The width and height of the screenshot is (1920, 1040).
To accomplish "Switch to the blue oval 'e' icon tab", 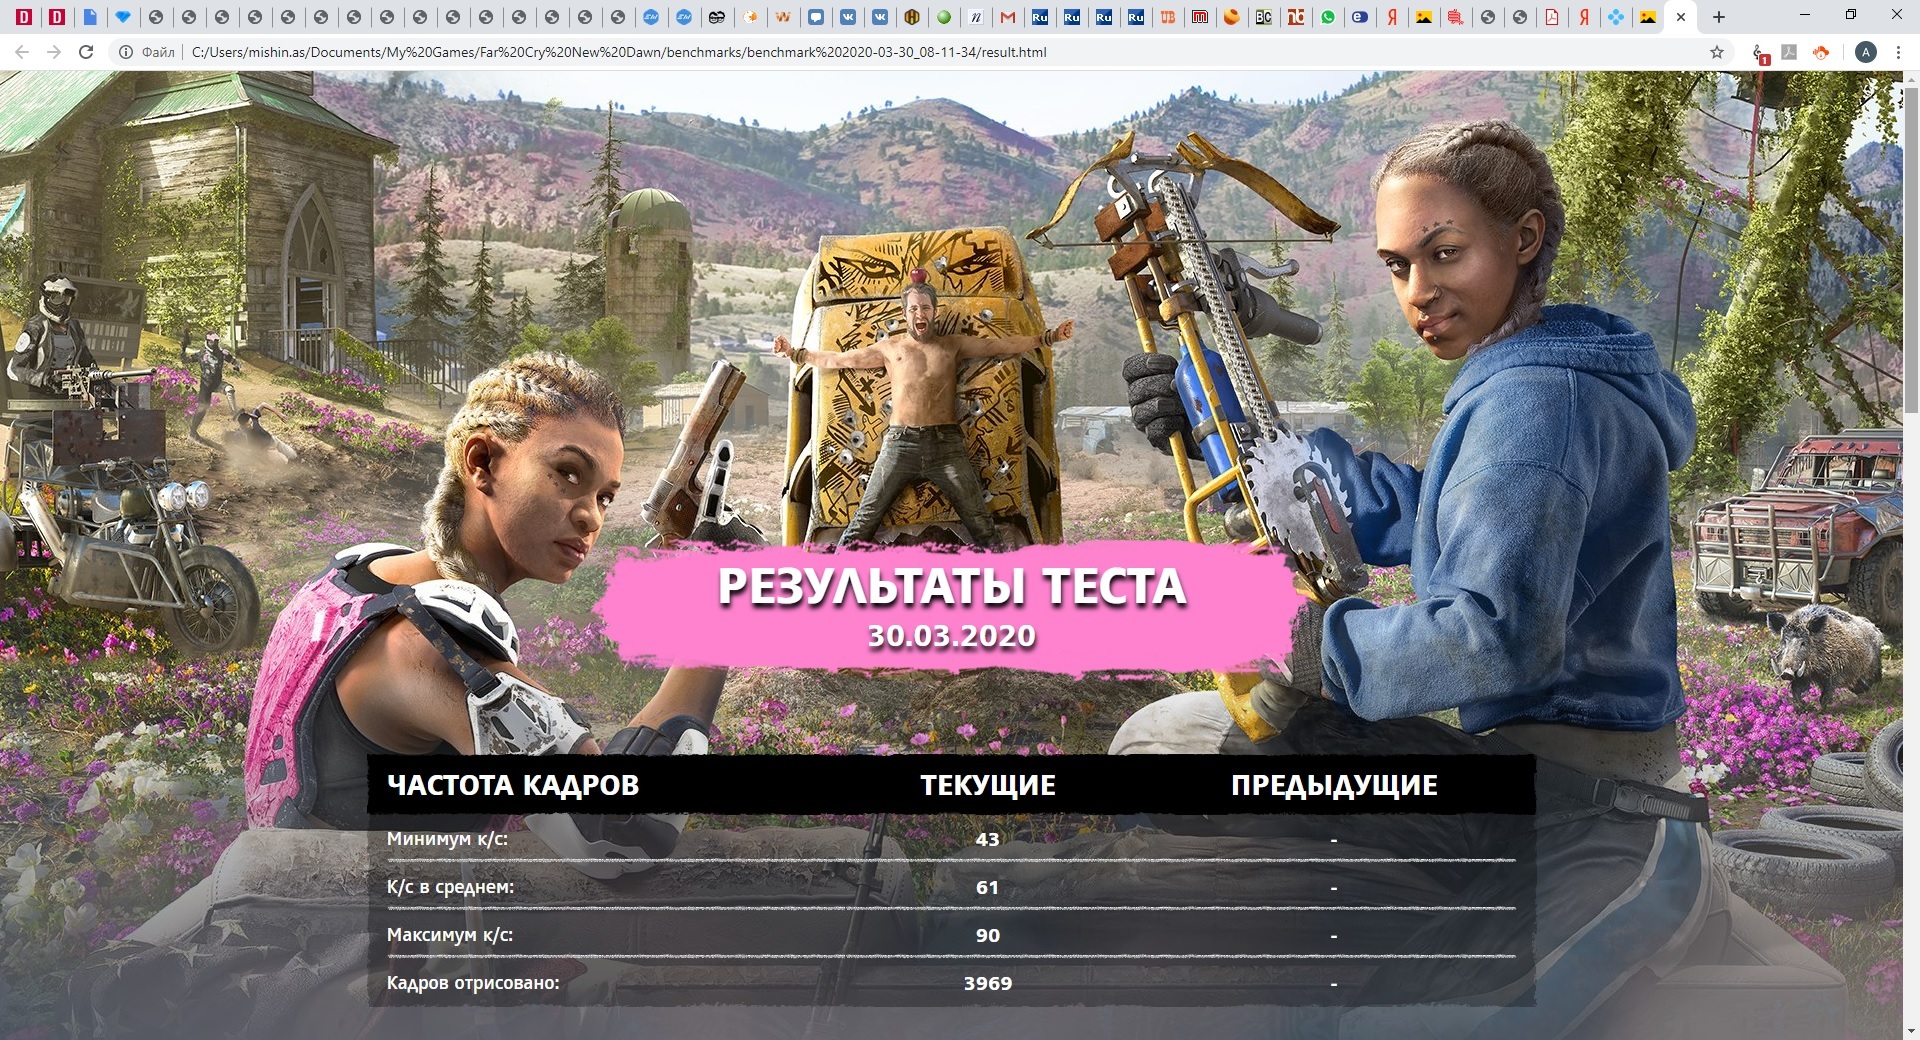I will 1360,17.
